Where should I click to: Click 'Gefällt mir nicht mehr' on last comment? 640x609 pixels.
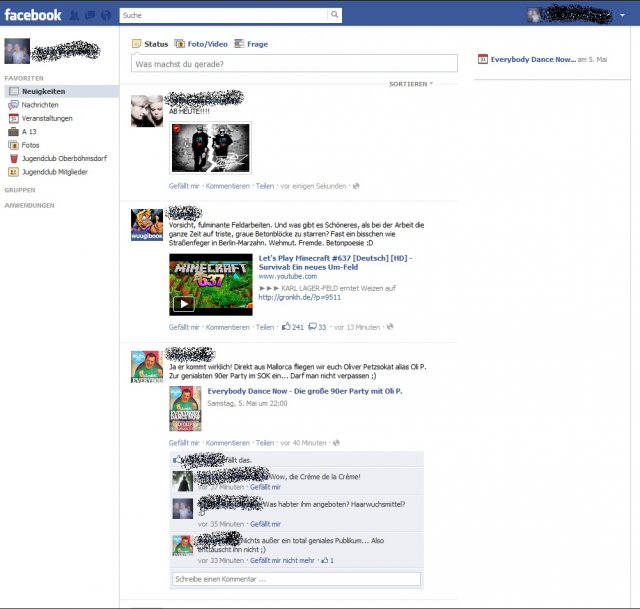pyautogui.click(x=282, y=560)
